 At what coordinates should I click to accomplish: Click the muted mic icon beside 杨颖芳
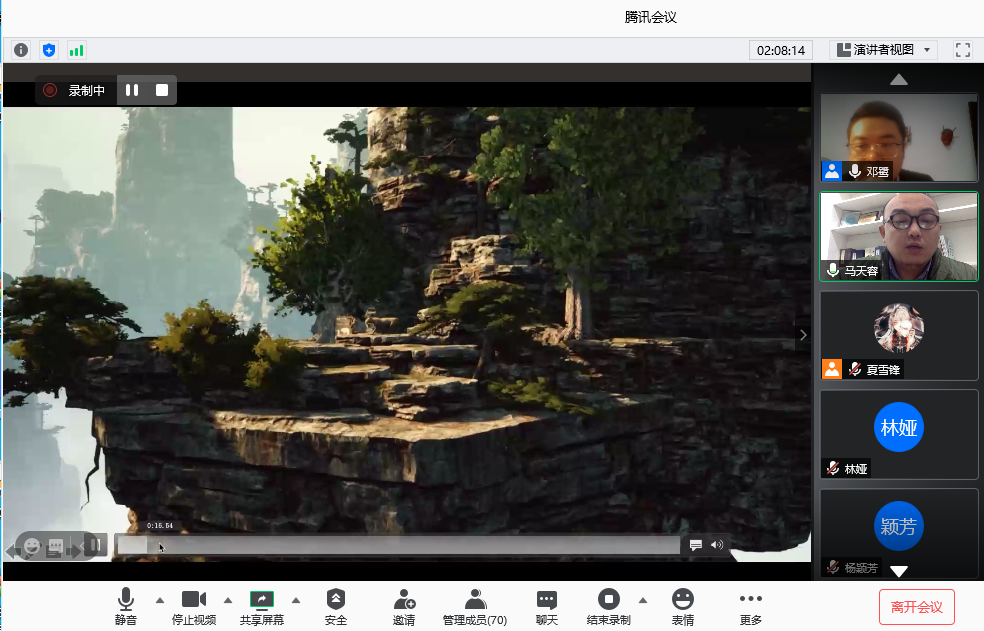click(x=833, y=568)
